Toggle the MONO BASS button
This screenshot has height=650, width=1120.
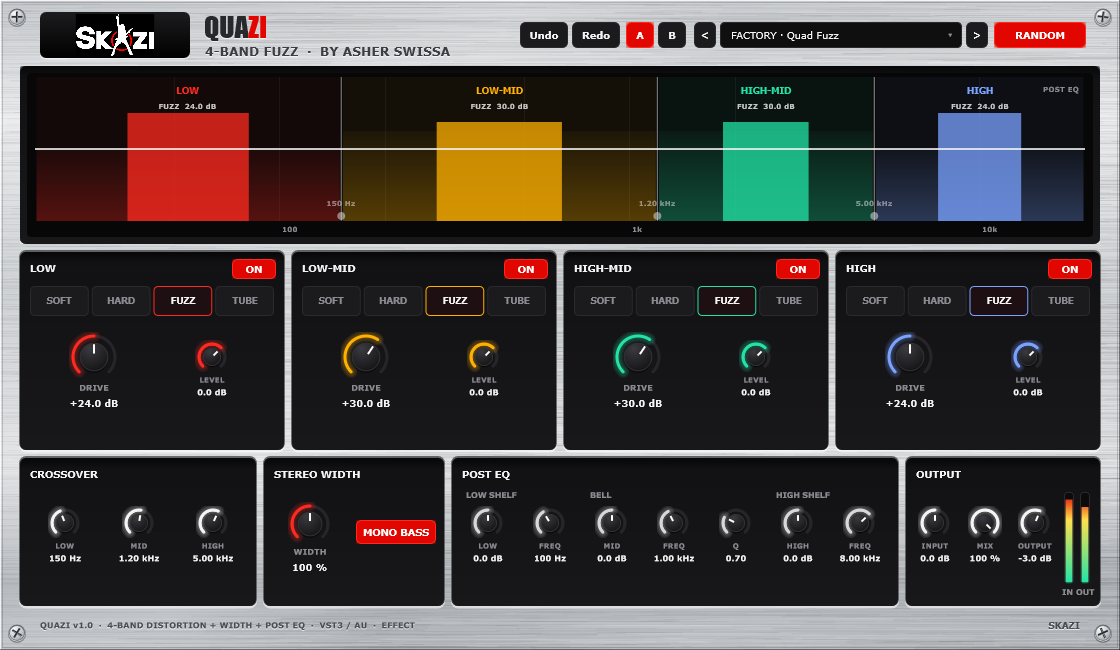point(396,532)
